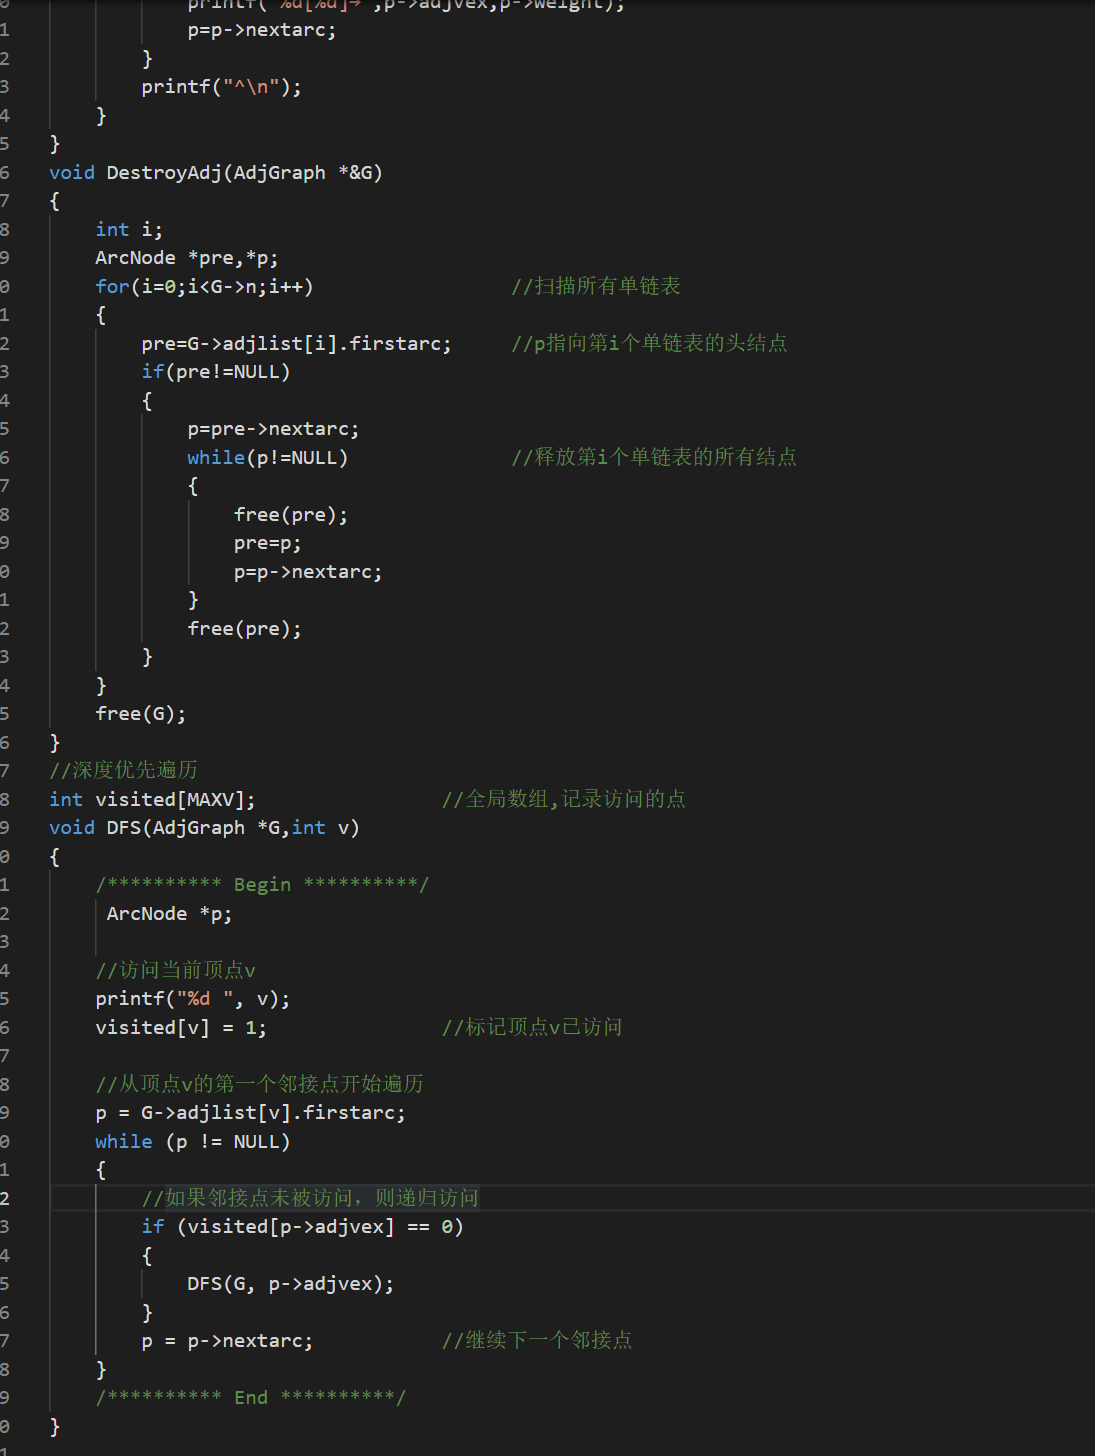Click the comment //标记顶点v已访问

tap(532, 1028)
